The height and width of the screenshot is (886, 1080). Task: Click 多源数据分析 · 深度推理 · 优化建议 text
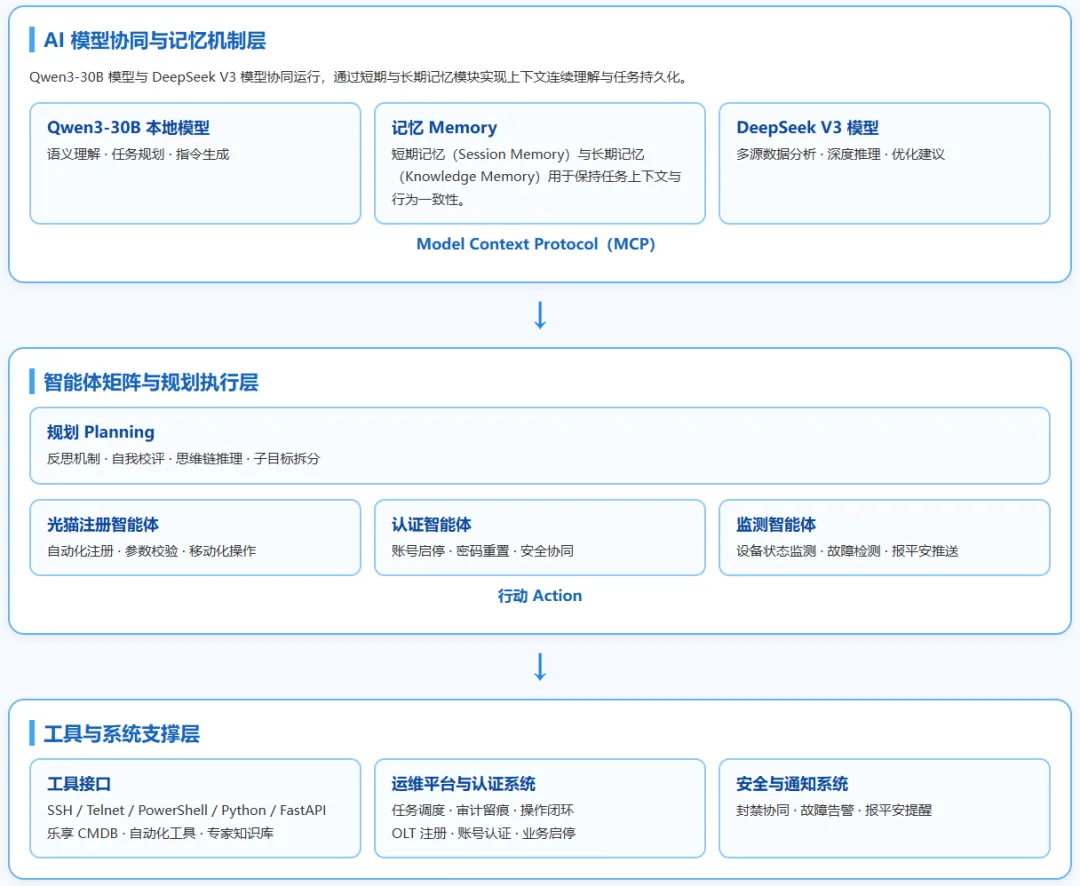[x=840, y=154]
